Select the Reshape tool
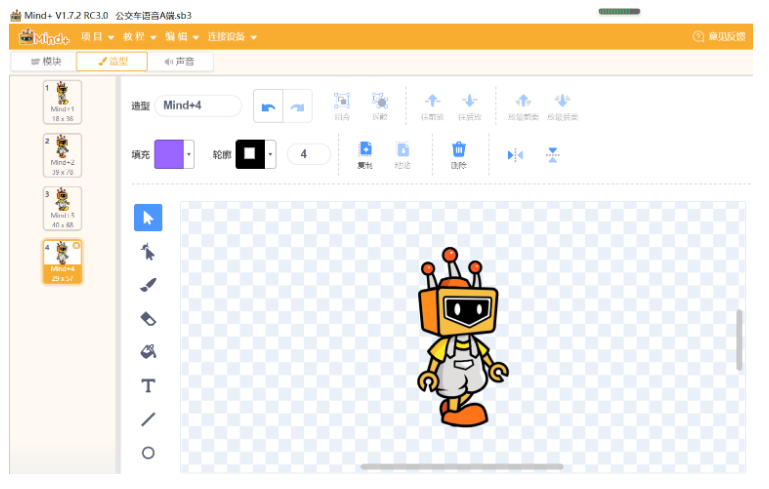Screen dimensions: 769x489 (148, 252)
